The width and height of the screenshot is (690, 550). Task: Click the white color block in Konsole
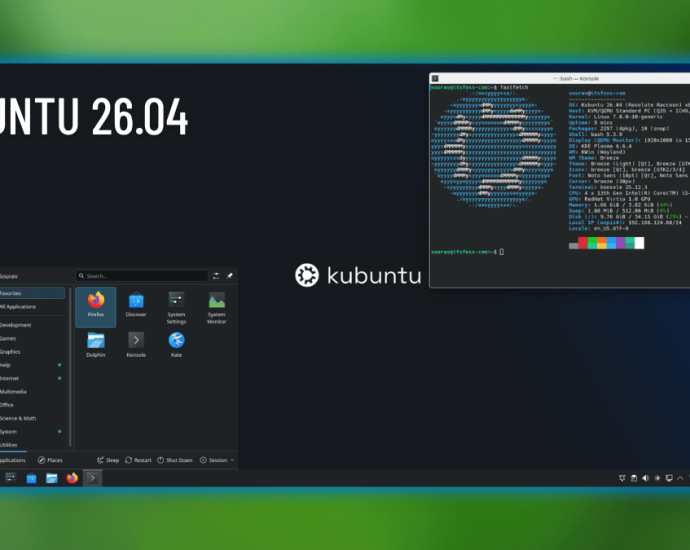pyautogui.click(x=639, y=243)
